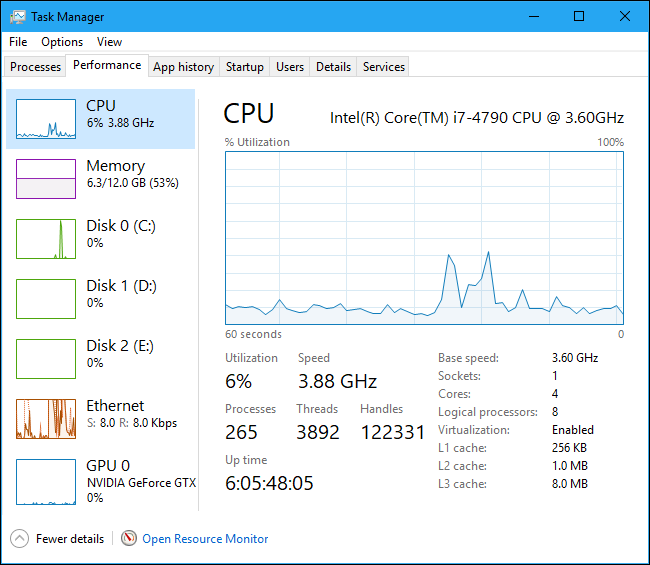Open the View menu
650x565 pixels.
[109, 42]
